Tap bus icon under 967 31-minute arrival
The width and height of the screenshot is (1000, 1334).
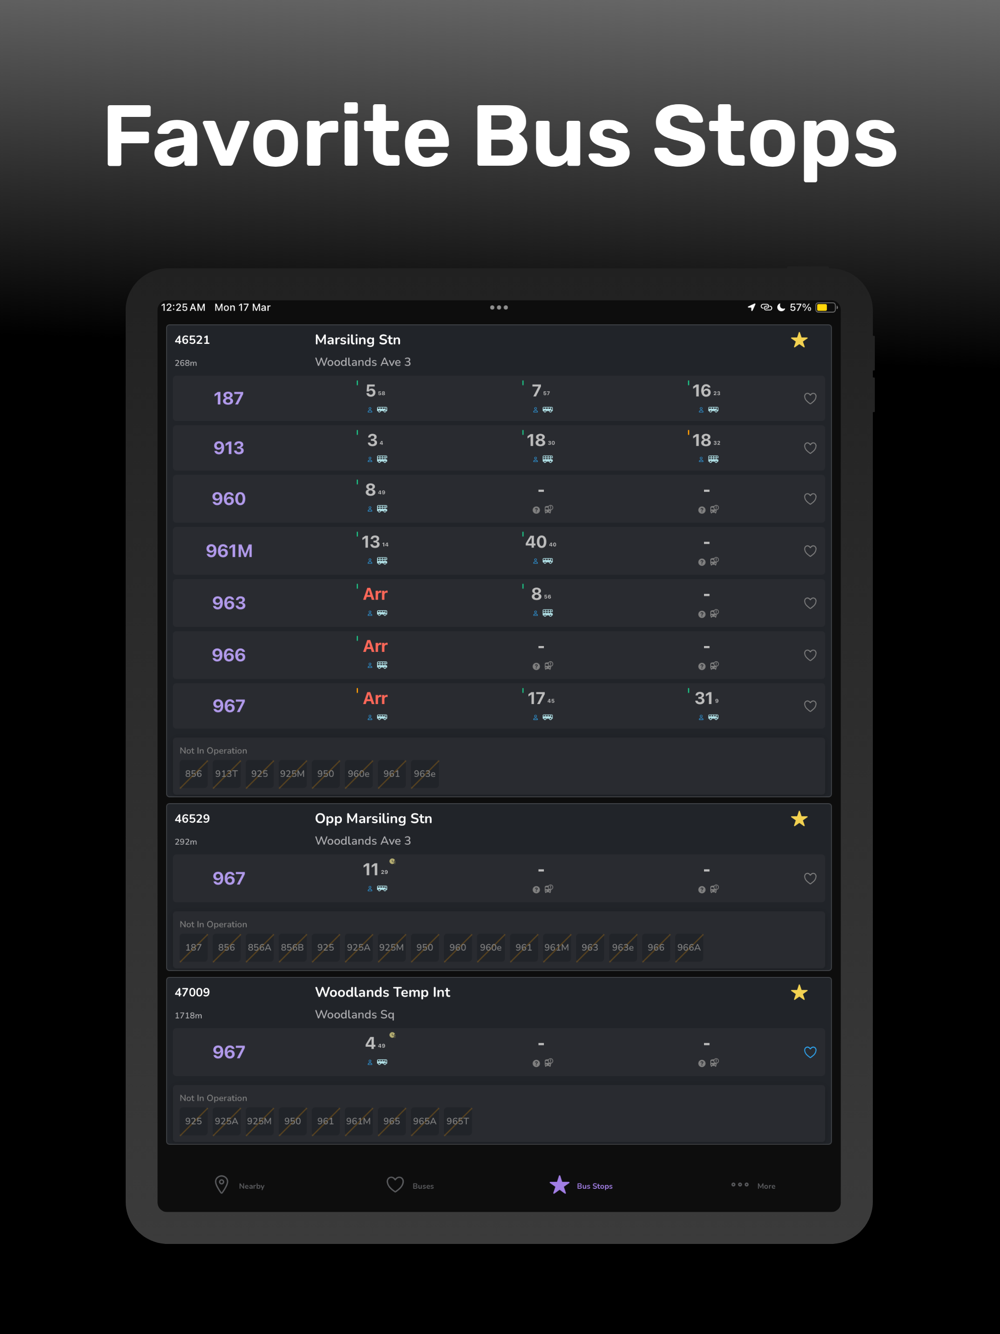pyautogui.click(x=713, y=718)
